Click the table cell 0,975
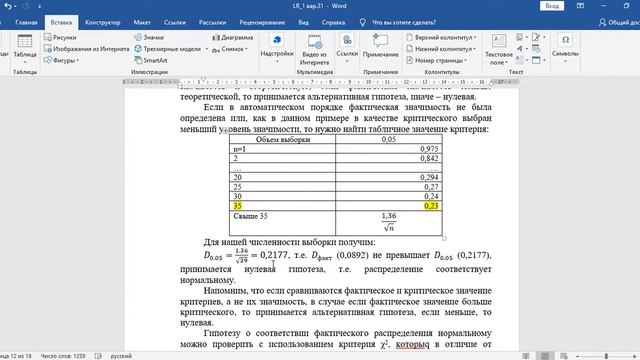Screen dimensions: 640x360 [389, 149]
